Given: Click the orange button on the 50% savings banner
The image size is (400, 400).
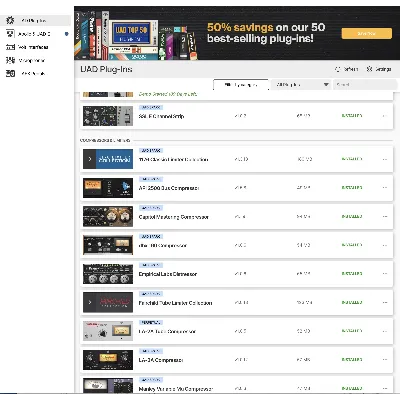Looking at the screenshot, I should 367,33.
